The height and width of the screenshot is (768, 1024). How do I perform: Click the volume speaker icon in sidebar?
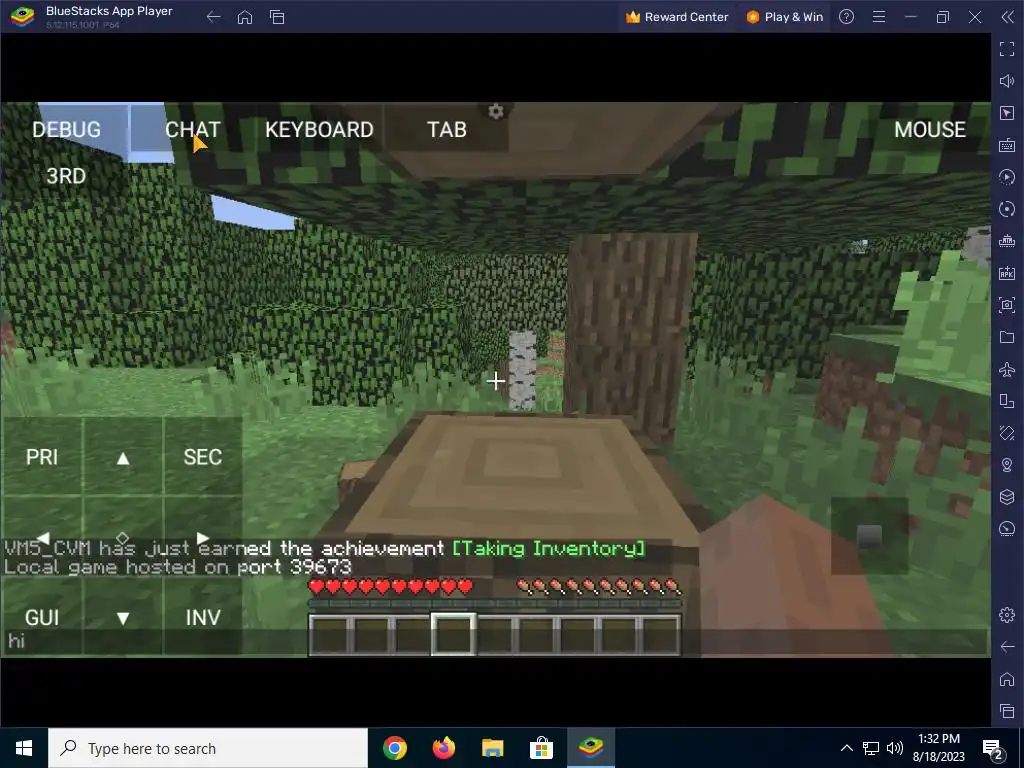click(x=1006, y=81)
